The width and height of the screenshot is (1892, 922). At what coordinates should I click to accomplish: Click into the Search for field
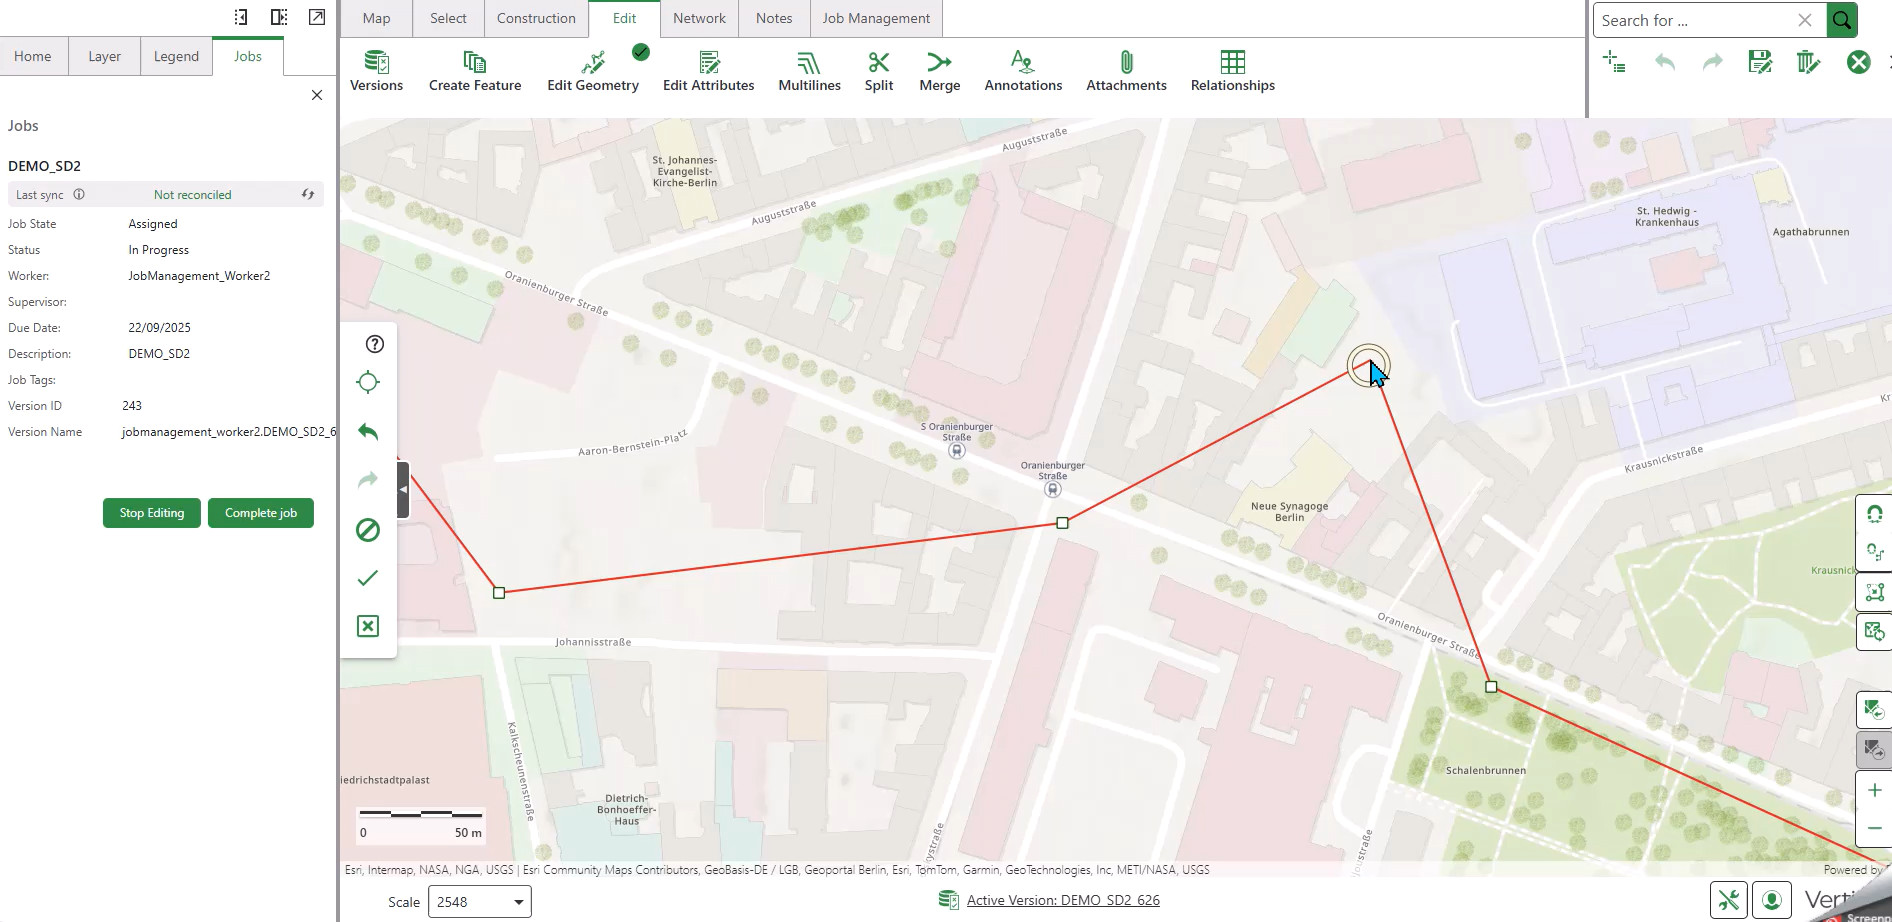pyautogui.click(x=1694, y=20)
